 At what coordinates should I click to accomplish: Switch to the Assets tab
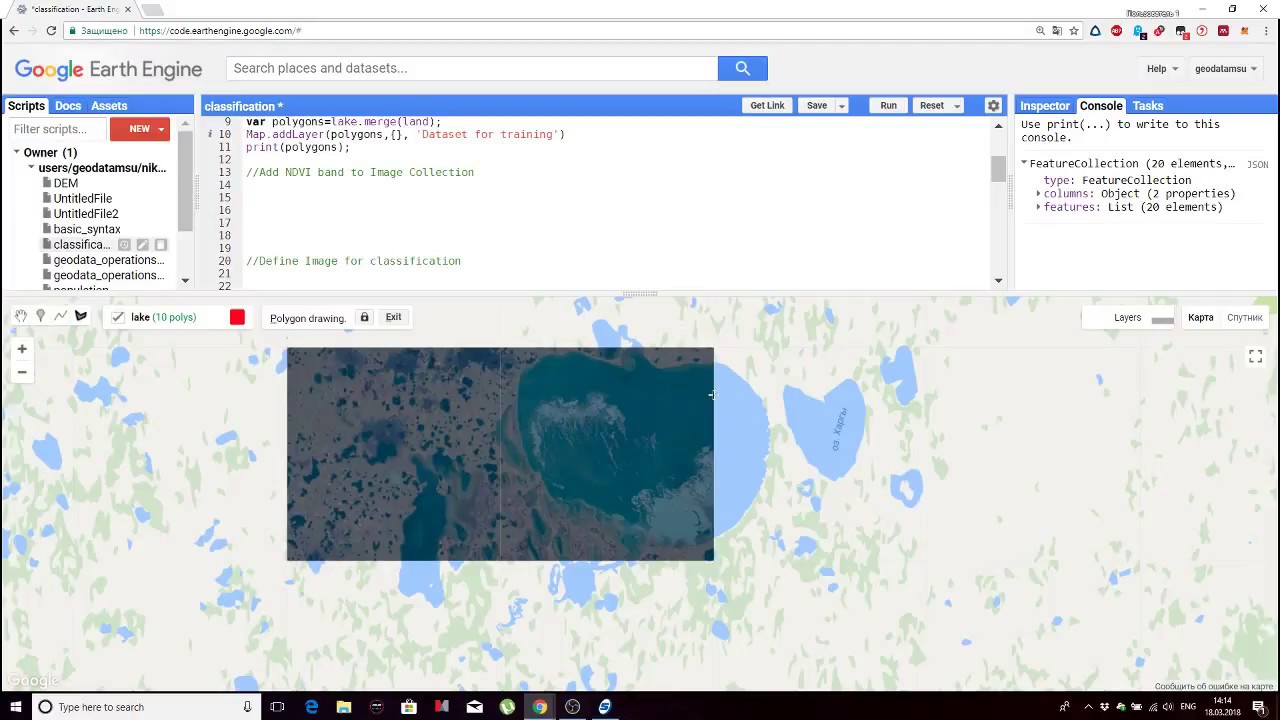point(109,106)
